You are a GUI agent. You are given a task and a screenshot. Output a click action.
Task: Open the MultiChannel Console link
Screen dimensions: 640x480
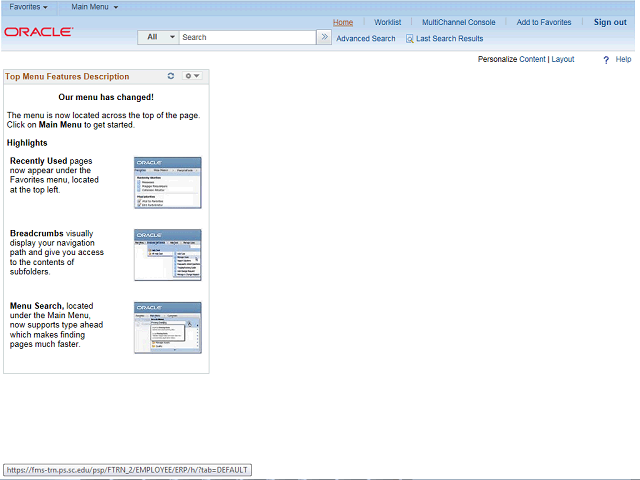pyautogui.click(x=459, y=22)
